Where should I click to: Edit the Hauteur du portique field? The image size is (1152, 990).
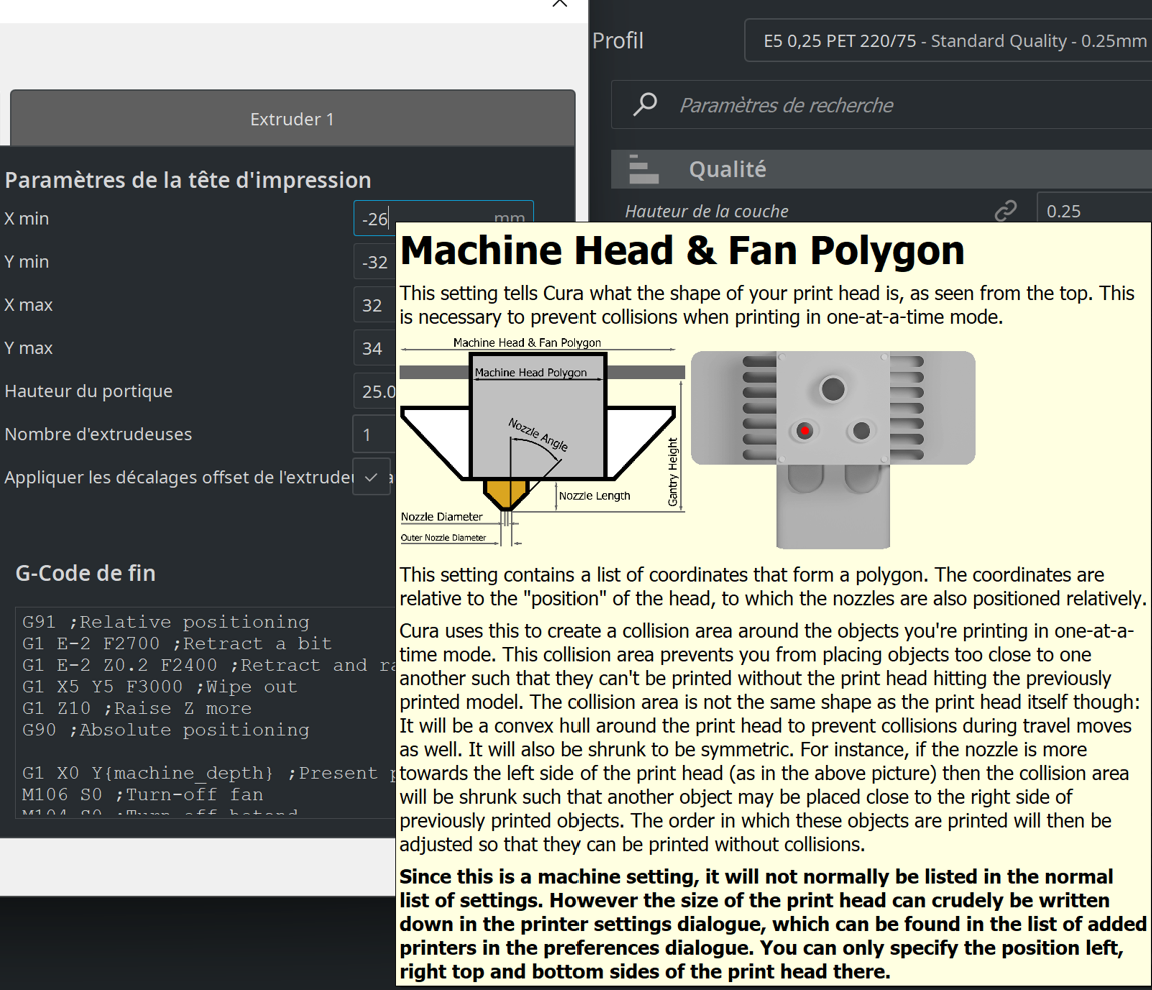coord(375,391)
